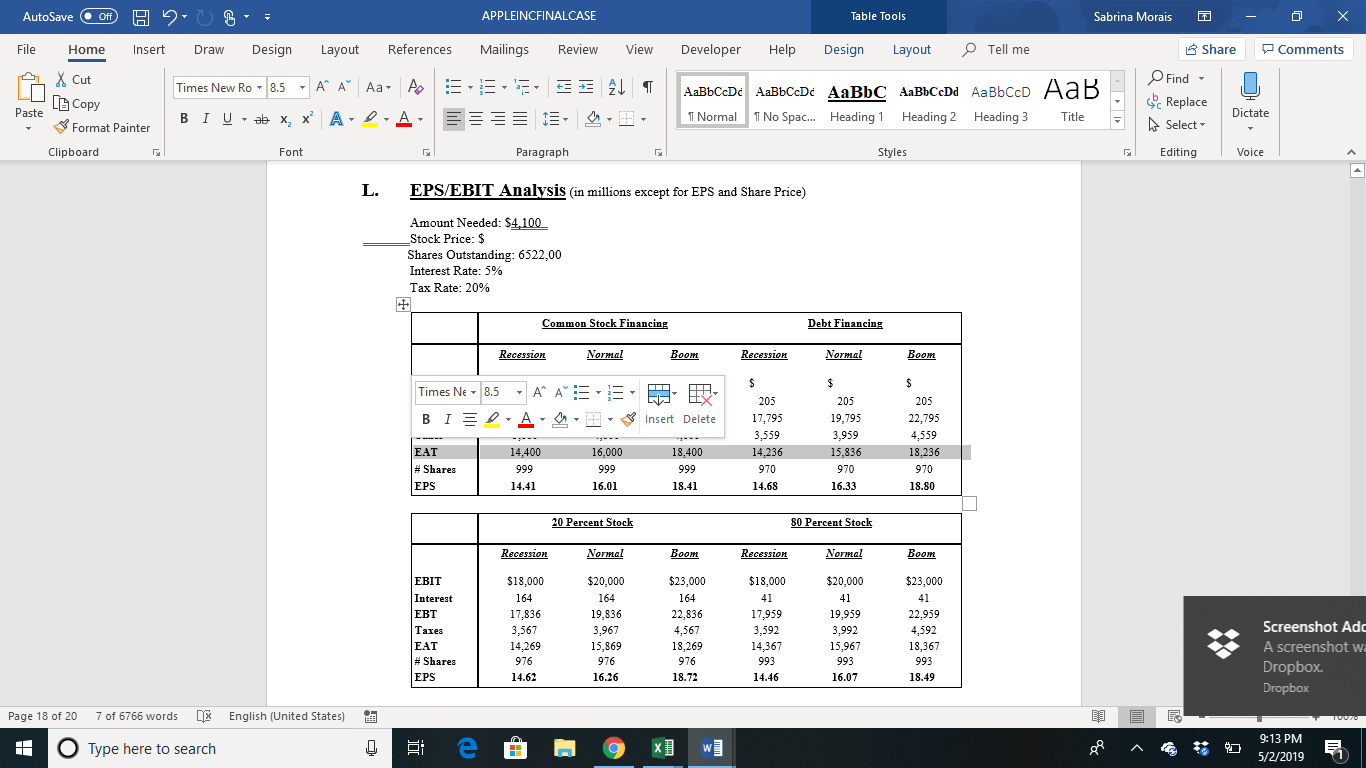
Task: Click the Share button
Action: point(1211,49)
